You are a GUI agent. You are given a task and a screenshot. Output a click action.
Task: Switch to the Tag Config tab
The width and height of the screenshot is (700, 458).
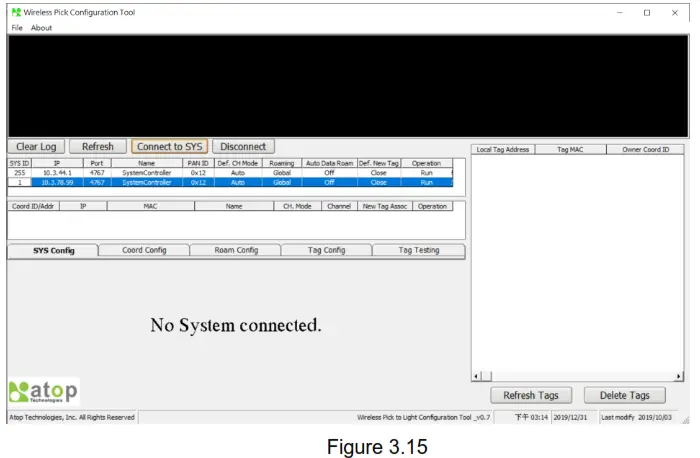tap(327, 250)
